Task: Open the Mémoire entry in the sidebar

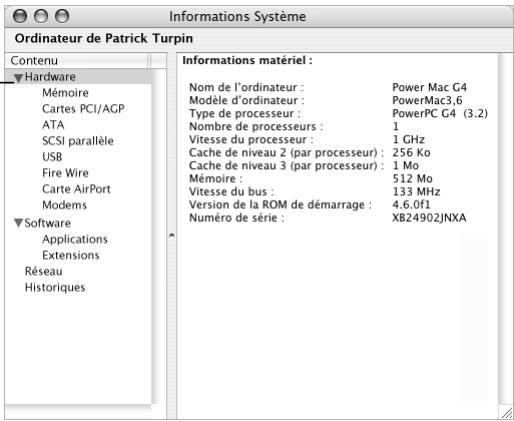Action: (x=65, y=93)
